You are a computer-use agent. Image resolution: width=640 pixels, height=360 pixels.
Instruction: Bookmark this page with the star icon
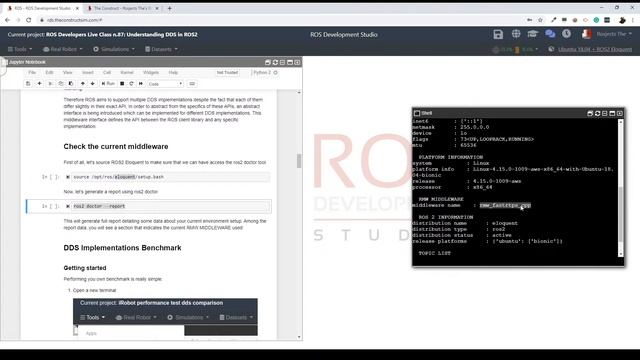pos(540,20)
